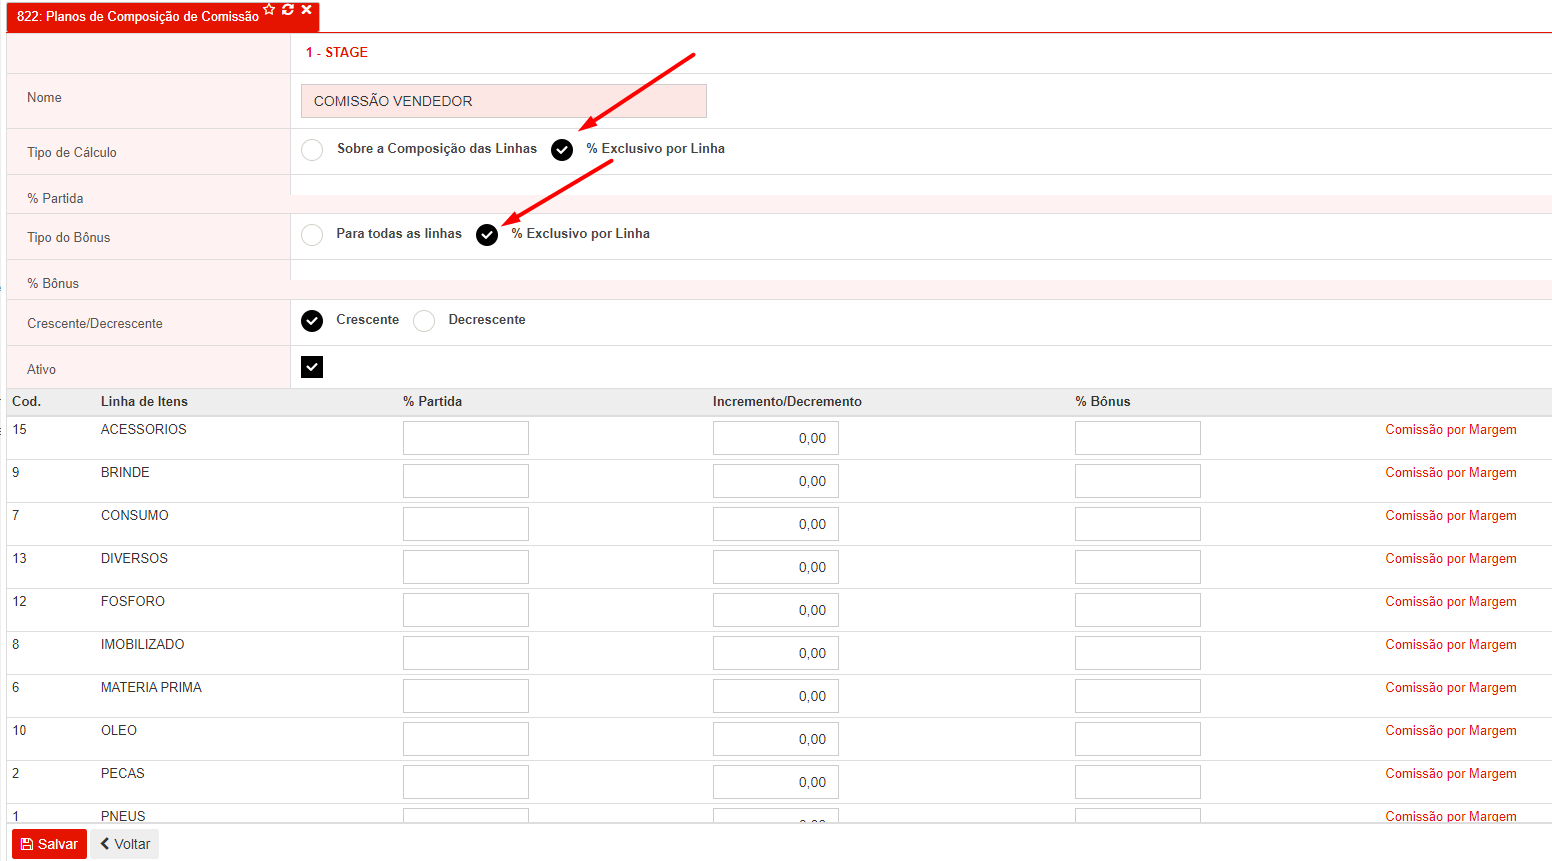Click Incremento/Decremento field for FOSFORO
The image size is (1552, 861).
[x=776, y=610]
